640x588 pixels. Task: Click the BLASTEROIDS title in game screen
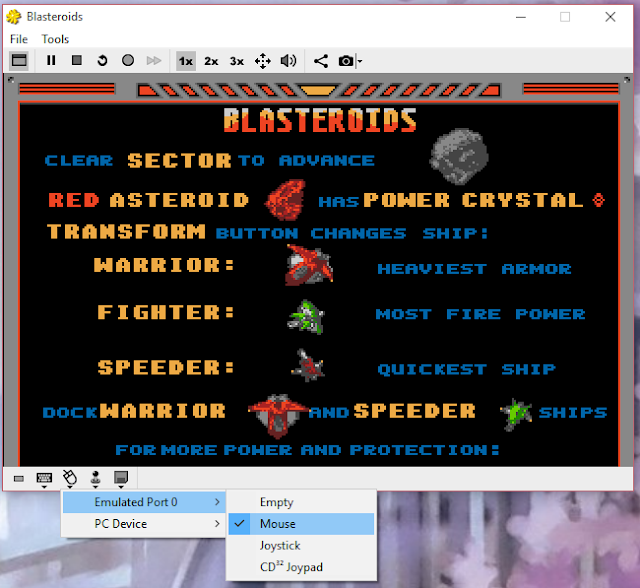[320, 120]
